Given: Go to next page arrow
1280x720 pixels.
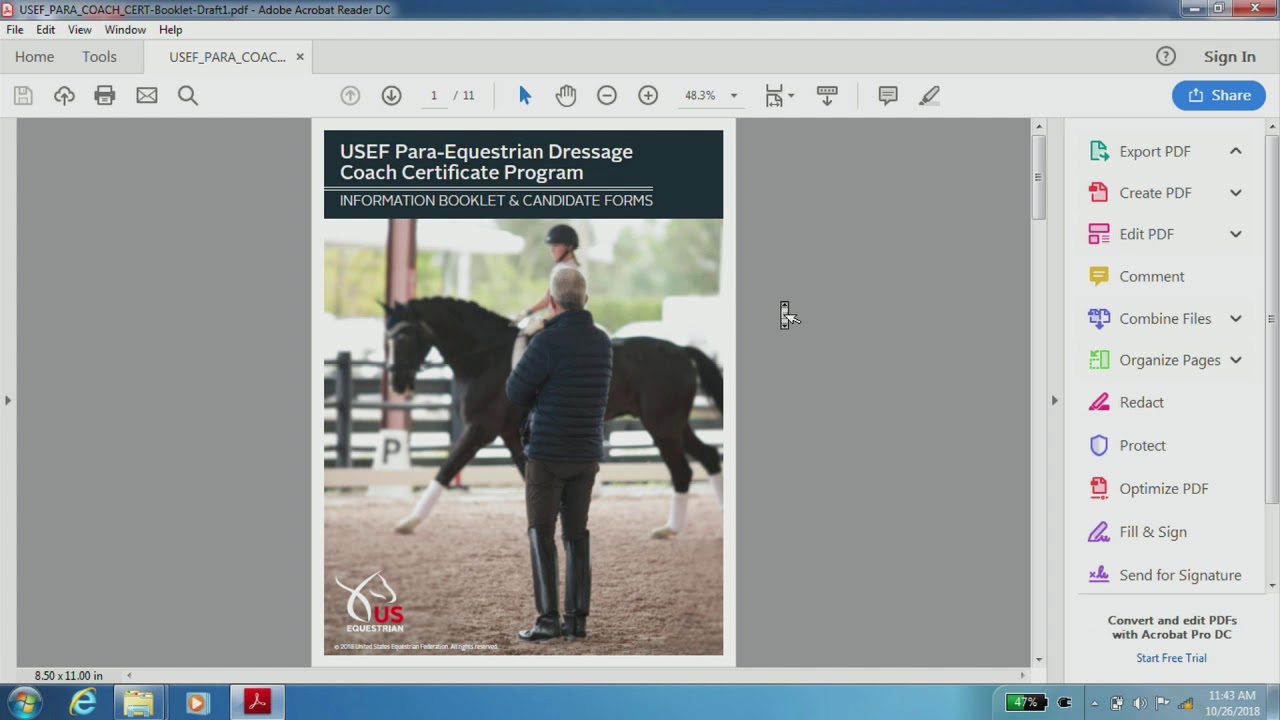Looking at the screenshot, I should 391,95.
